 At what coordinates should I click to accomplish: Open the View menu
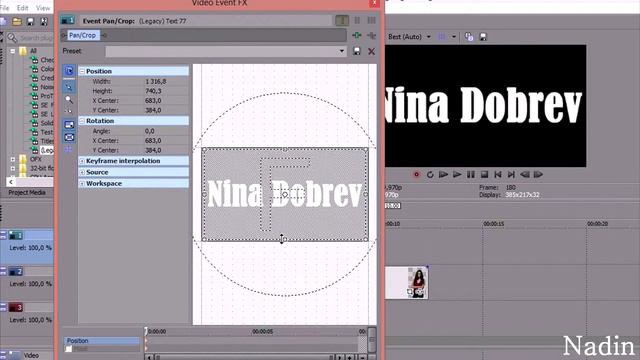pyautogui.click(x=43, y=8)
